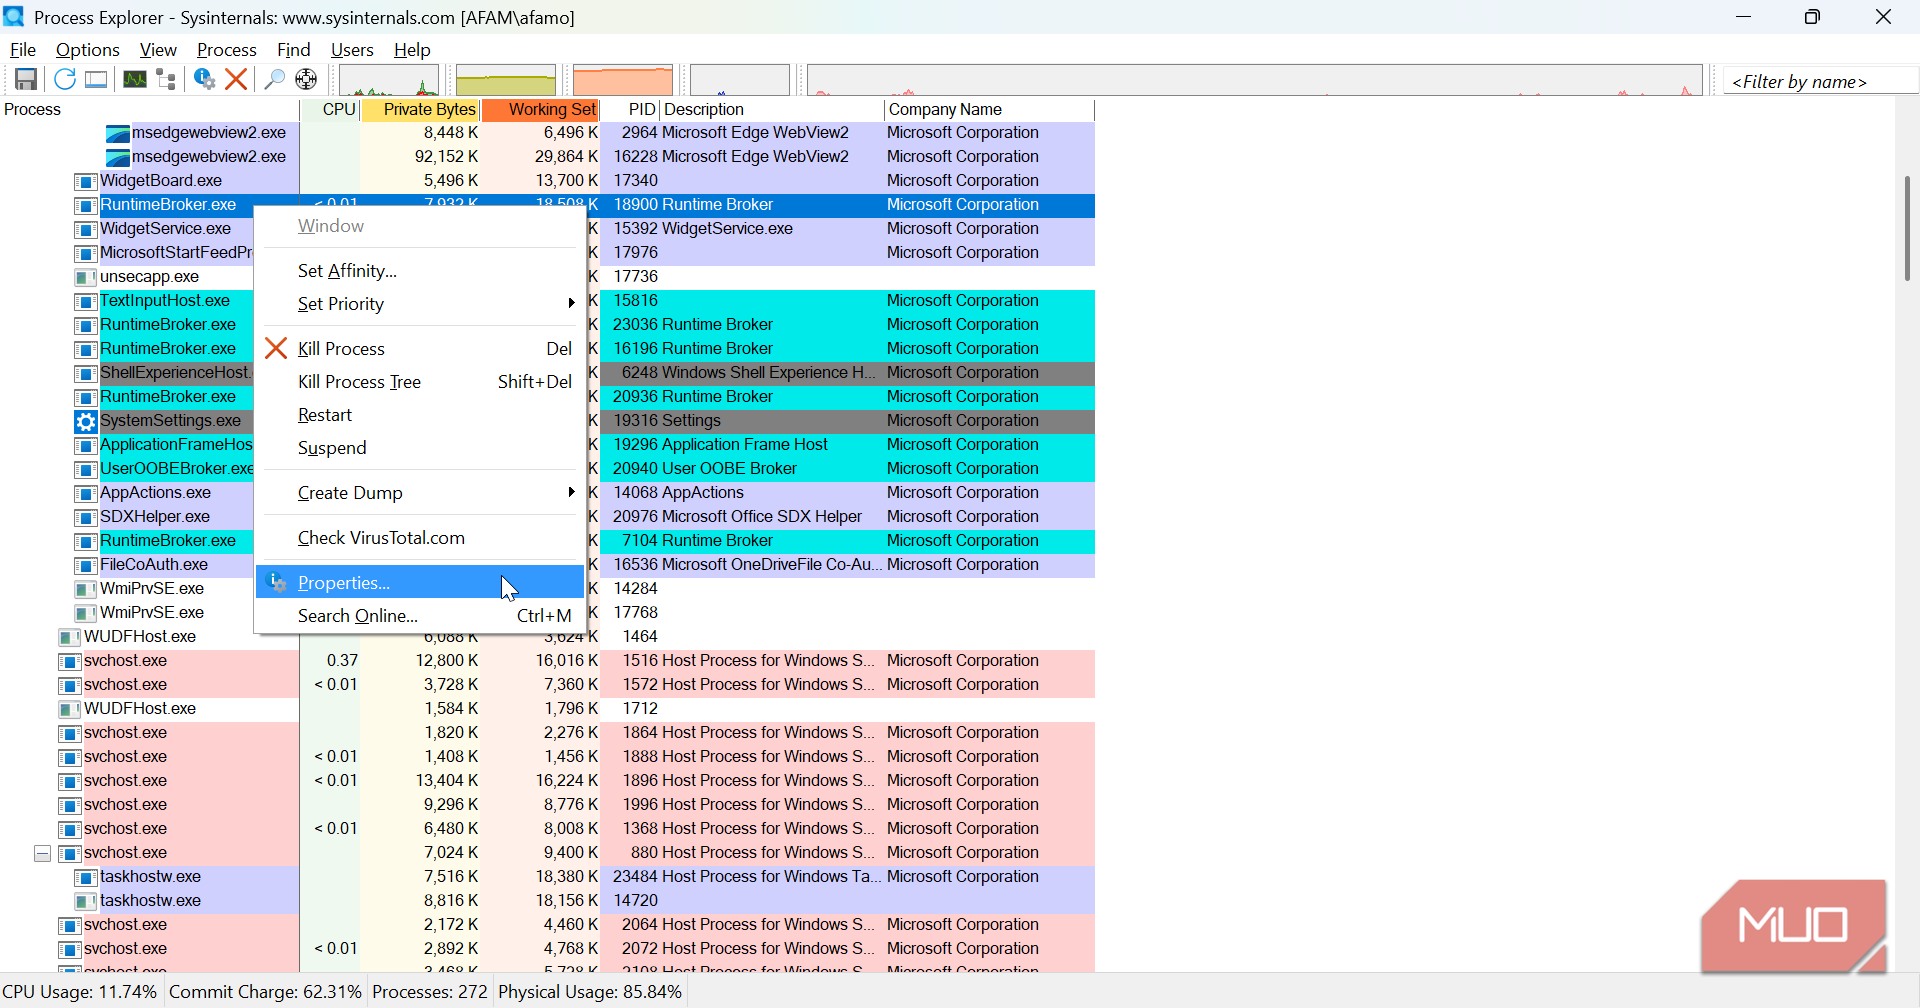Click the unsecapp.exe process icon
1920x1008 pixels.
pyautogui.click(x=86, y=277)
